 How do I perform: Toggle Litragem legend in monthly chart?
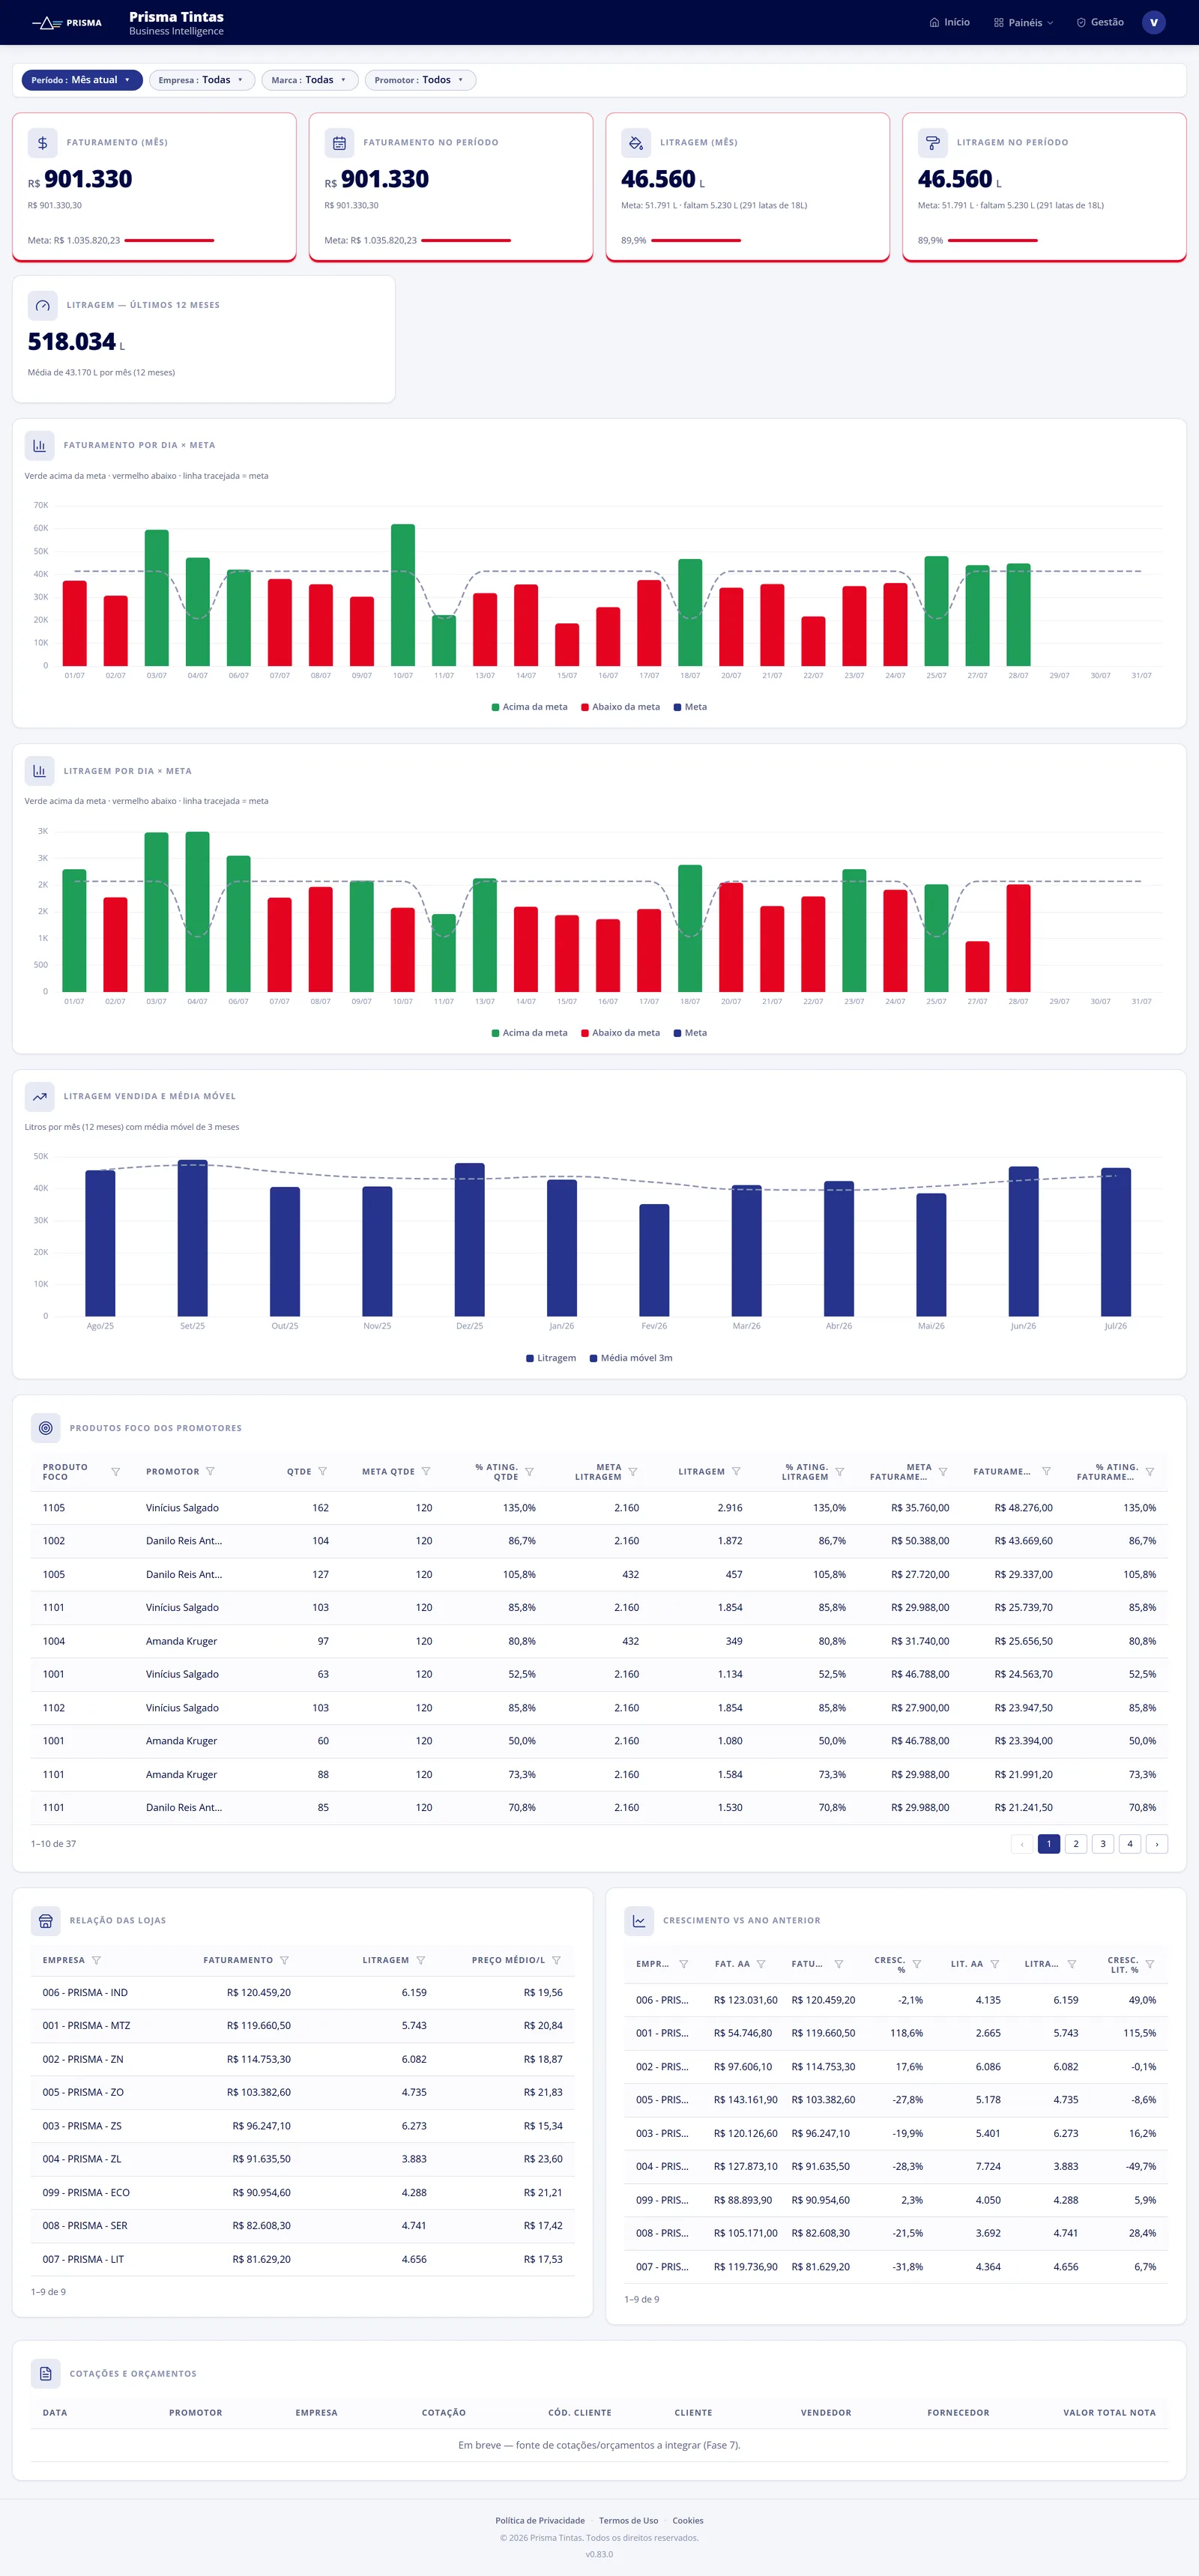click(551, 1358)
